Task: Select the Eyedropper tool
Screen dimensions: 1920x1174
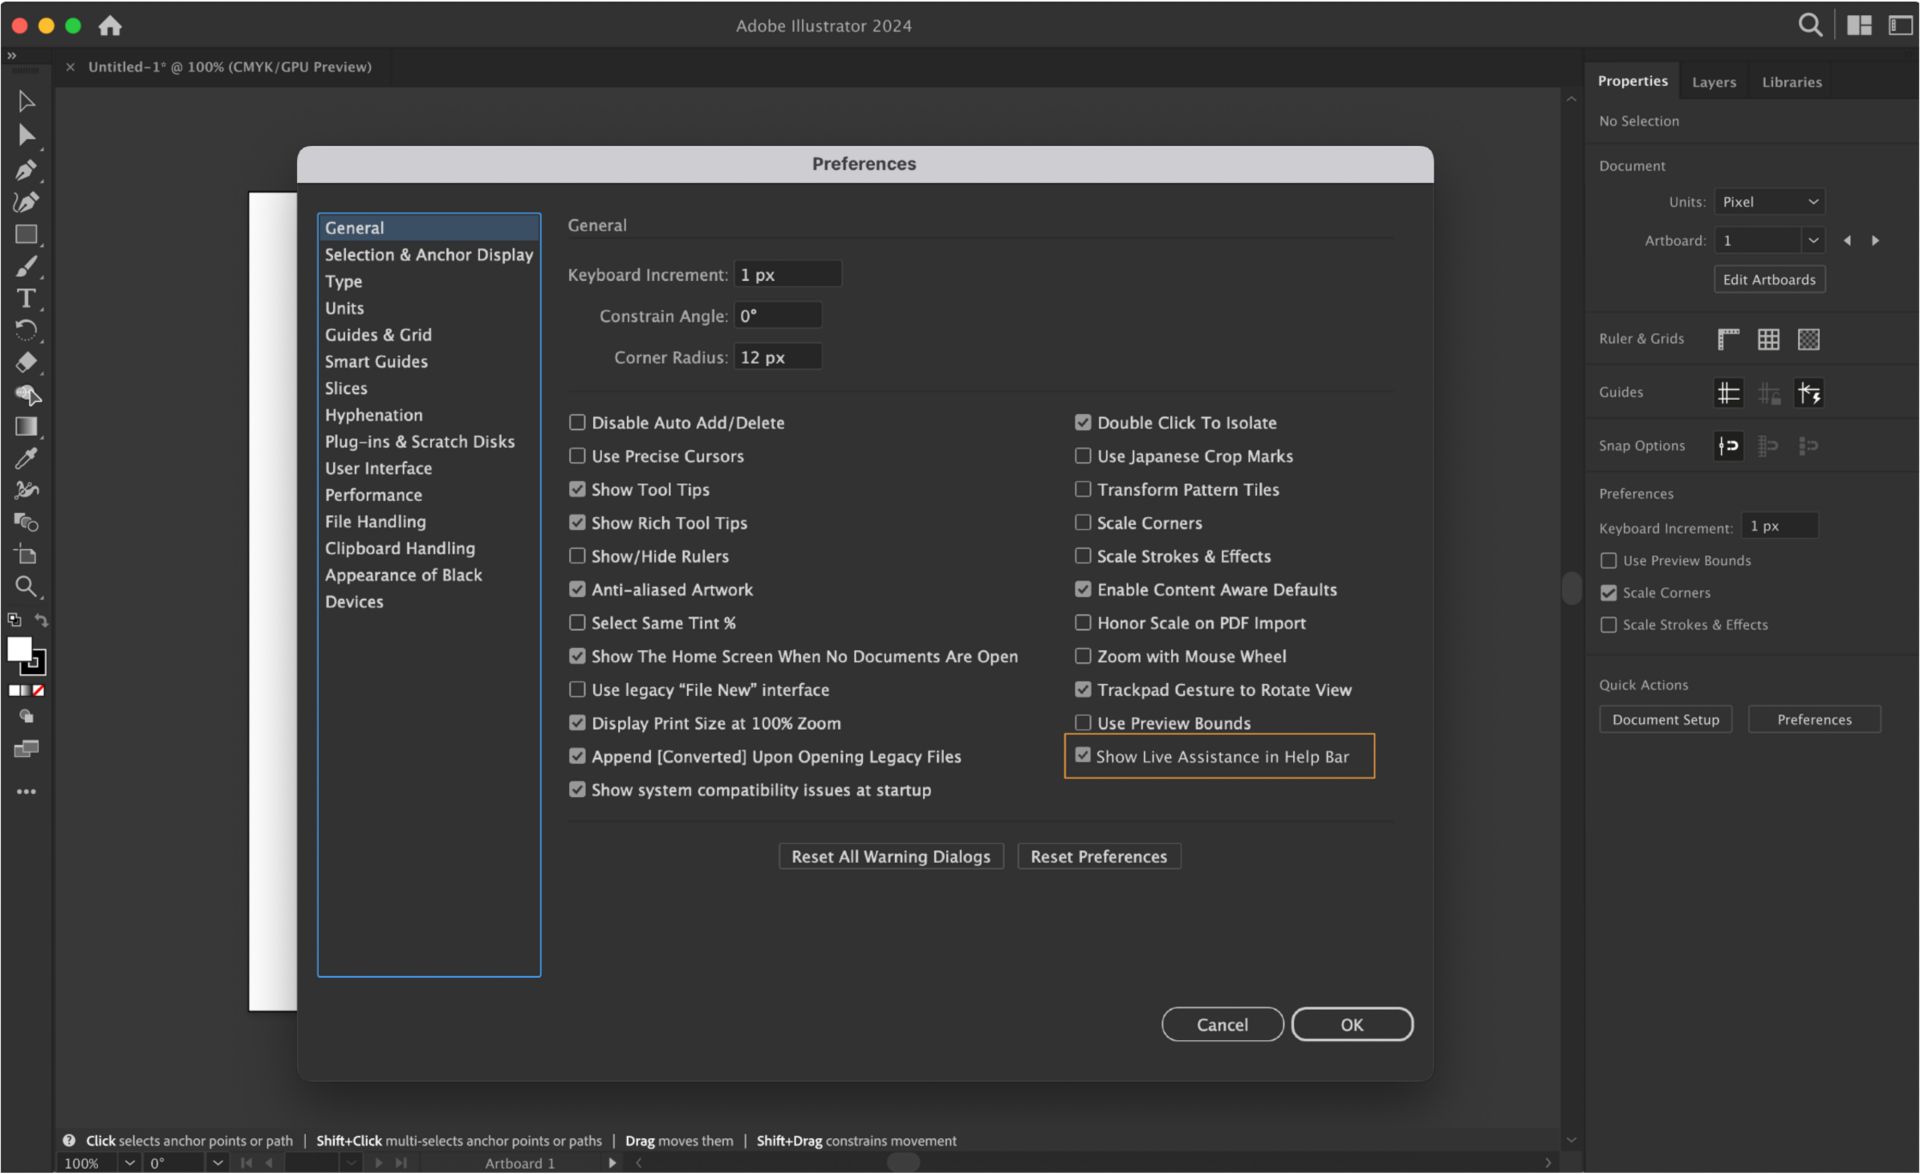Action: coord(26,458)
